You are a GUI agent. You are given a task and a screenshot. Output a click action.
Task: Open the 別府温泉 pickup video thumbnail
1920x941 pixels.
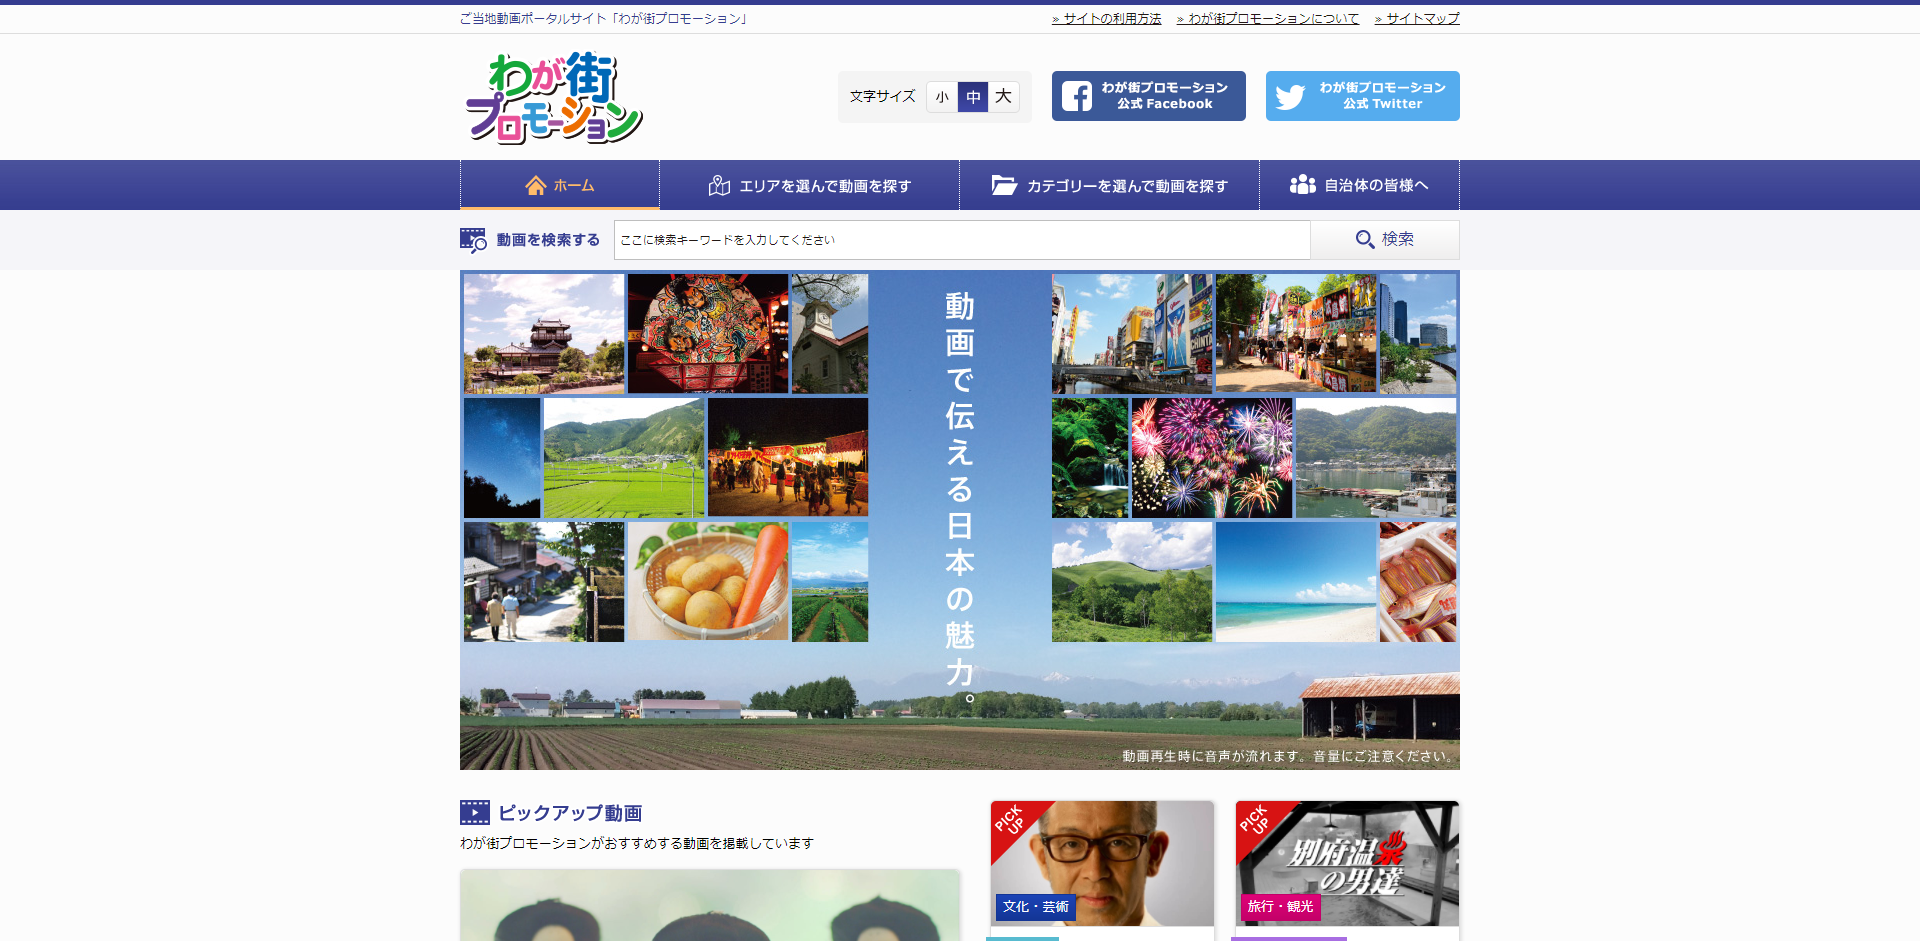point(1347,863)
